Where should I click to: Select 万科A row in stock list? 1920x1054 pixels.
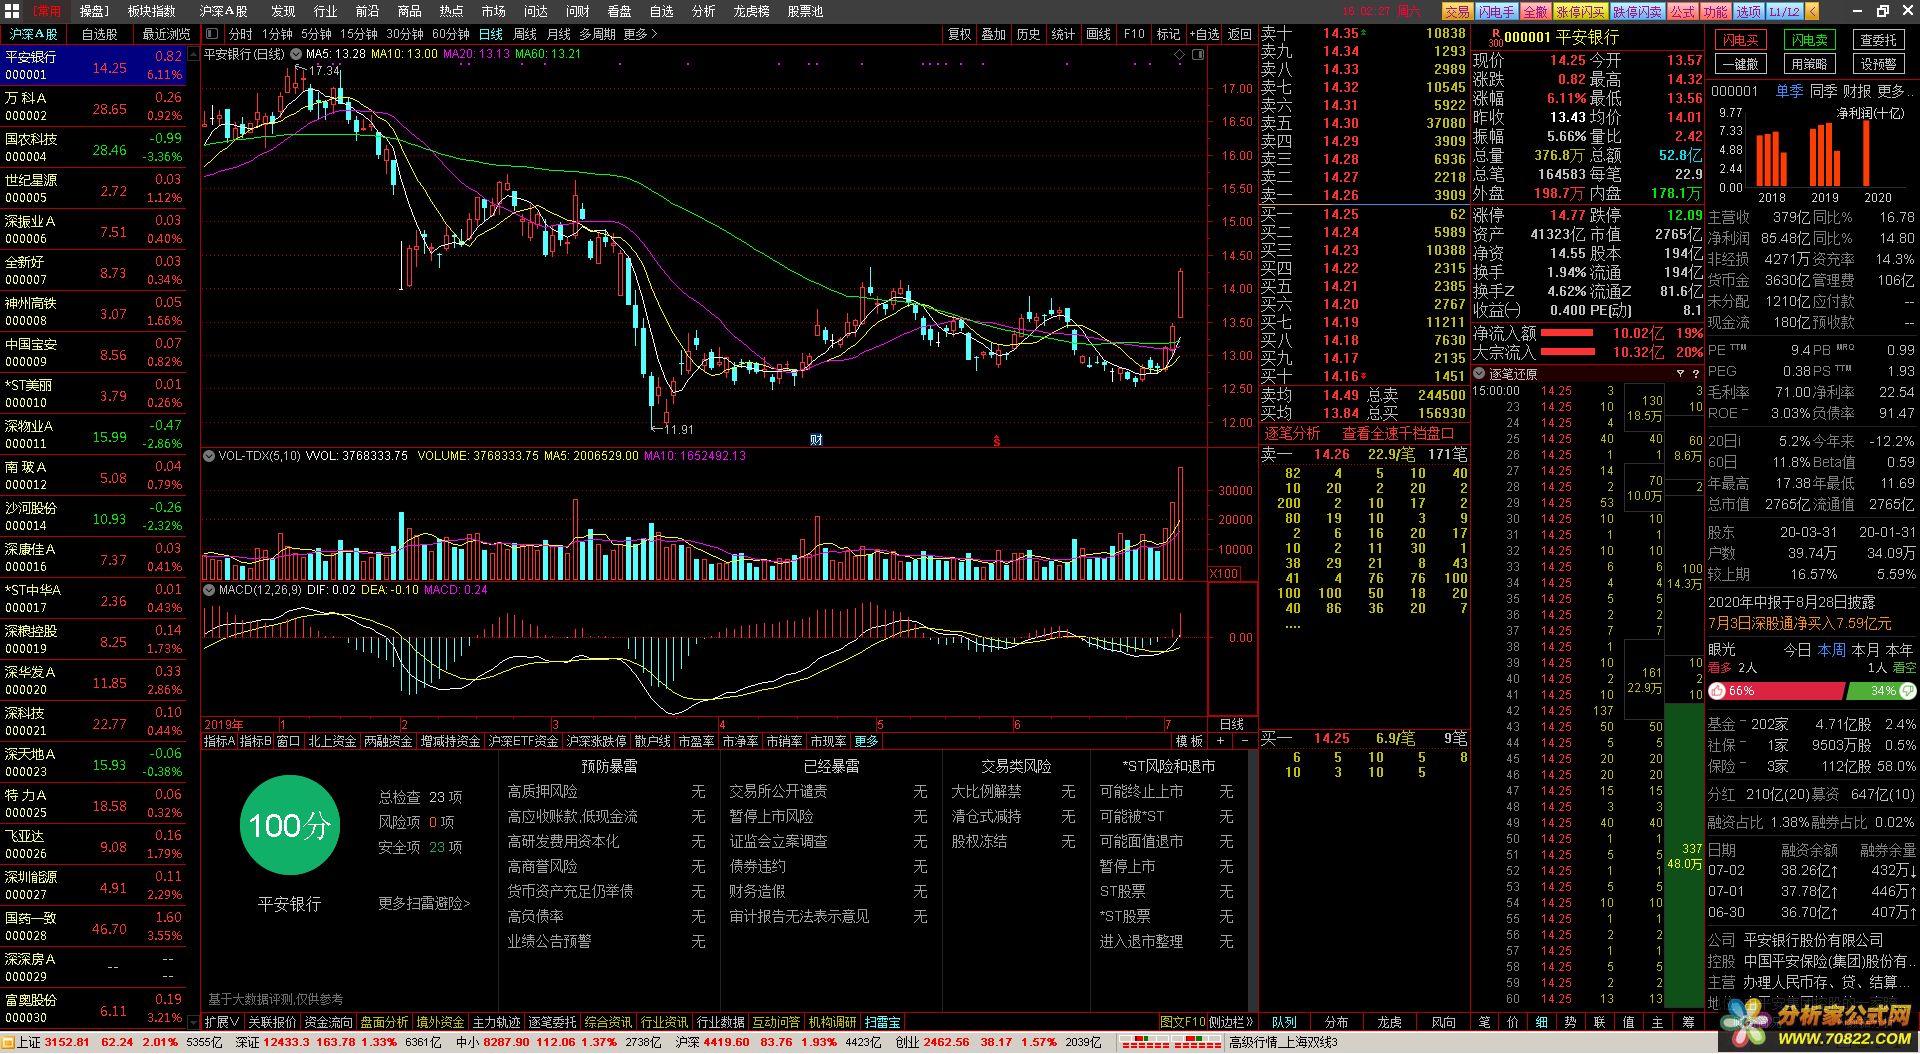point(93,106)
